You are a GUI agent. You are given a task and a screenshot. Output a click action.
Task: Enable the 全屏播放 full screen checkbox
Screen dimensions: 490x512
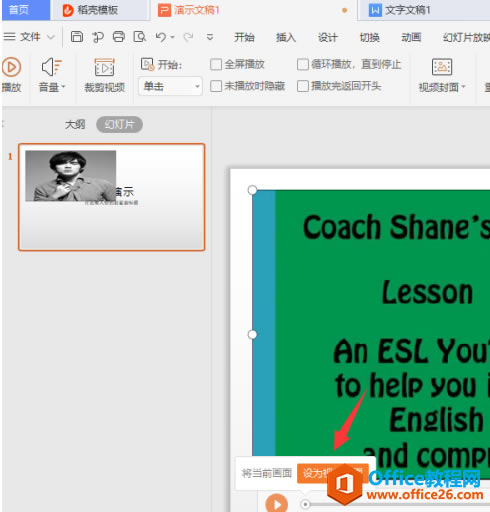216,64
